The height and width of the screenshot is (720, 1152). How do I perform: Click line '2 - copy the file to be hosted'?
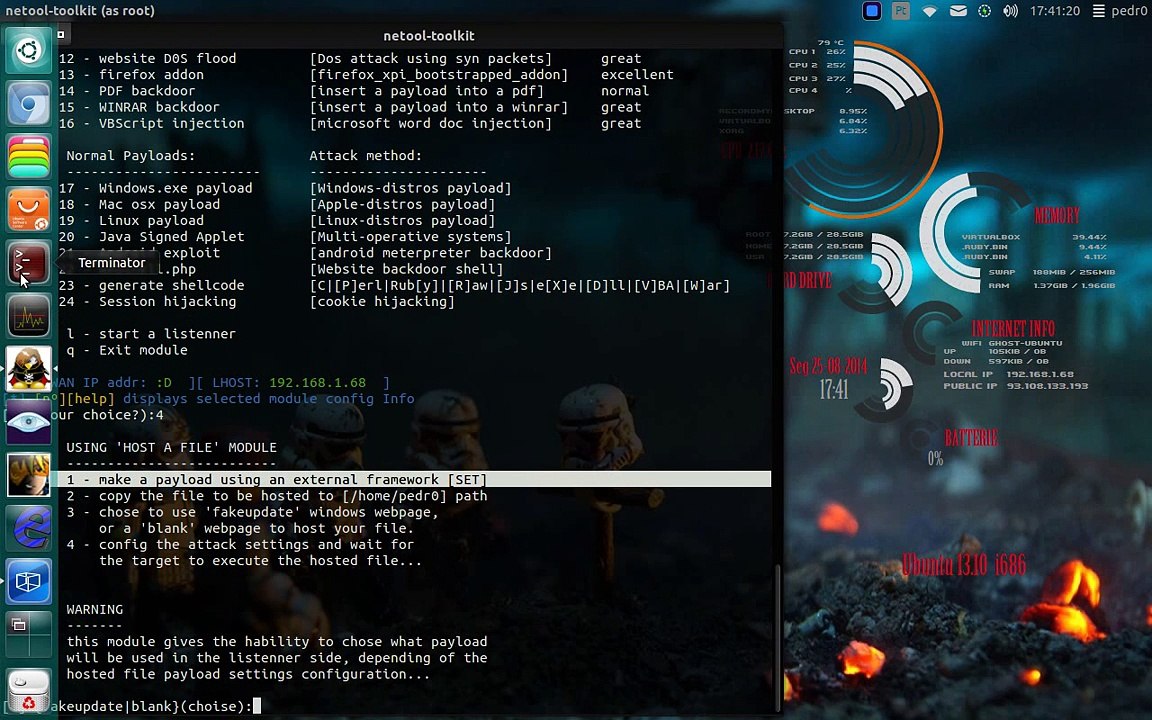click(x=277, y=495)
